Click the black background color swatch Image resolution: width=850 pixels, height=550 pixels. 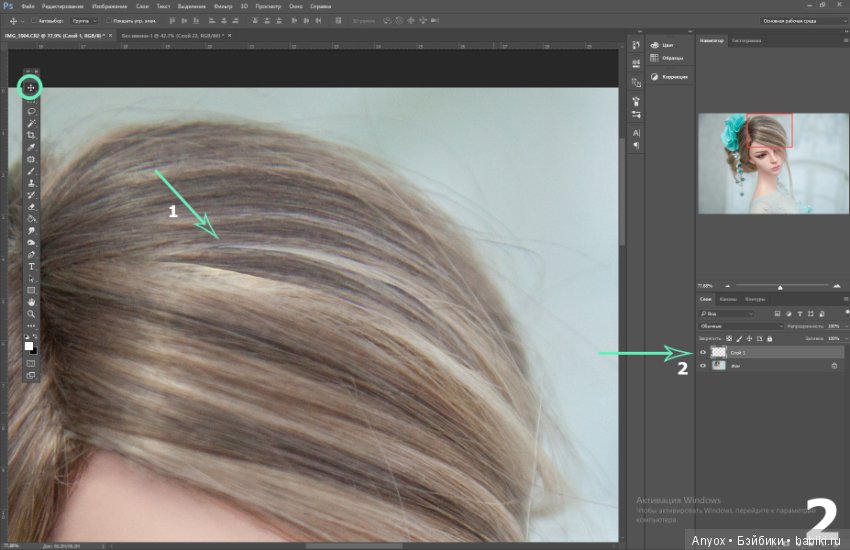pos(35,352)
